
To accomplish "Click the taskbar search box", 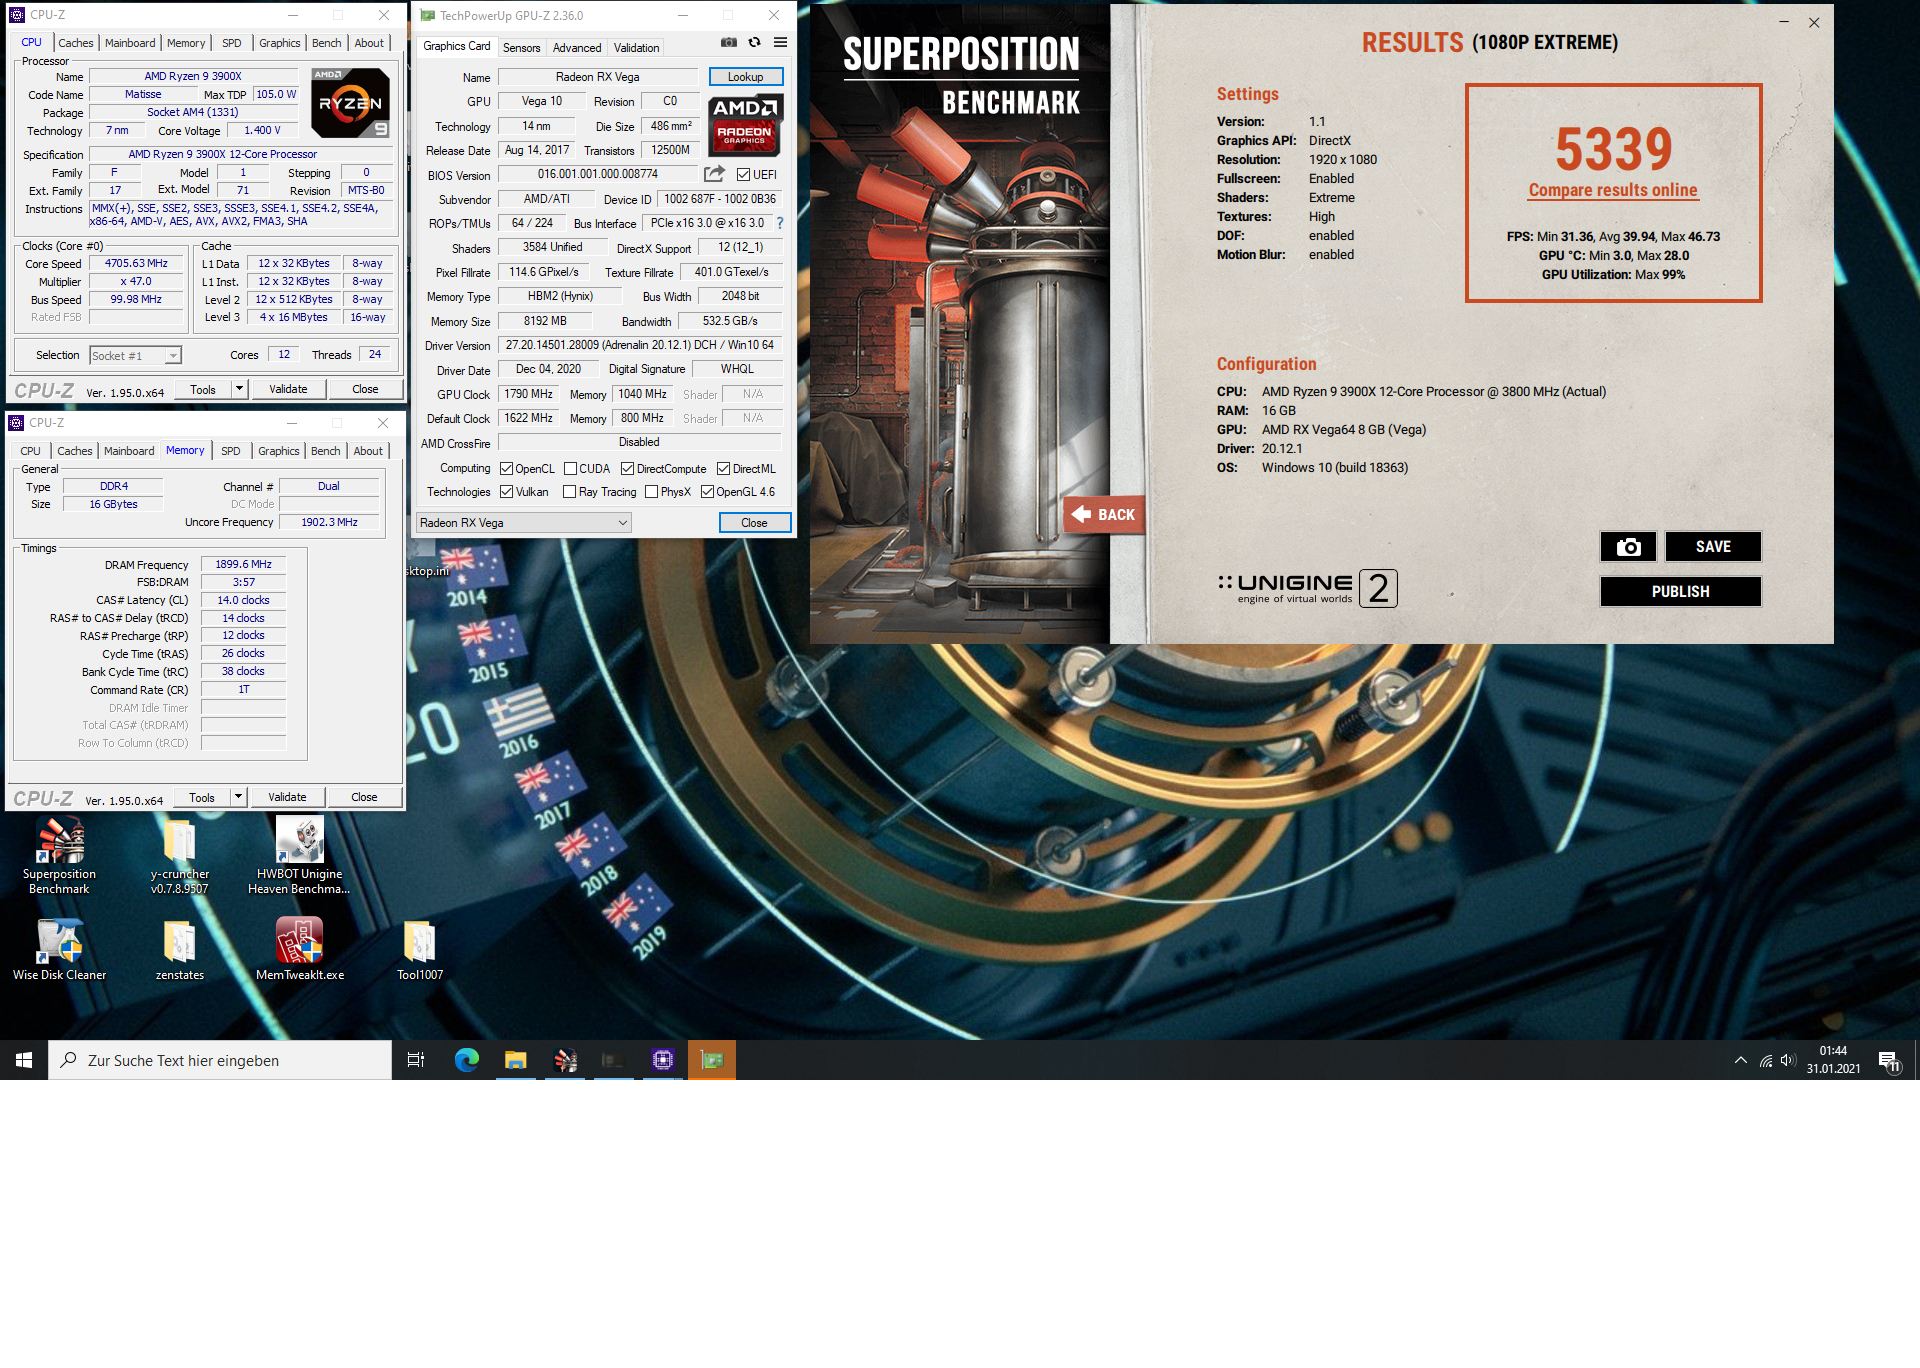I will 220,1060.
